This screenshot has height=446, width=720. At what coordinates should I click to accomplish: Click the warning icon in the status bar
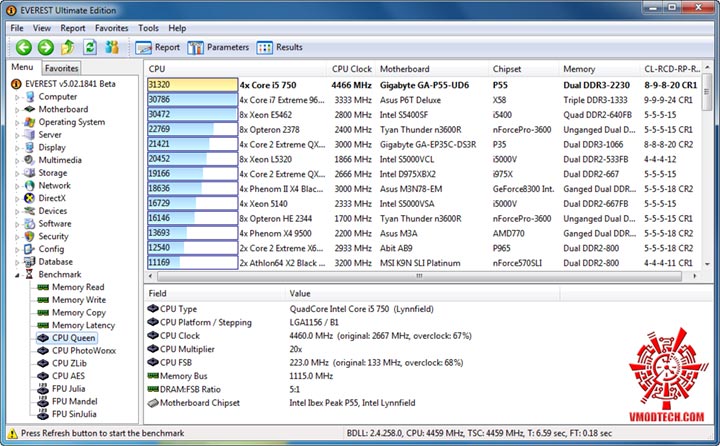pyautogui.click(x=13, y=433)
